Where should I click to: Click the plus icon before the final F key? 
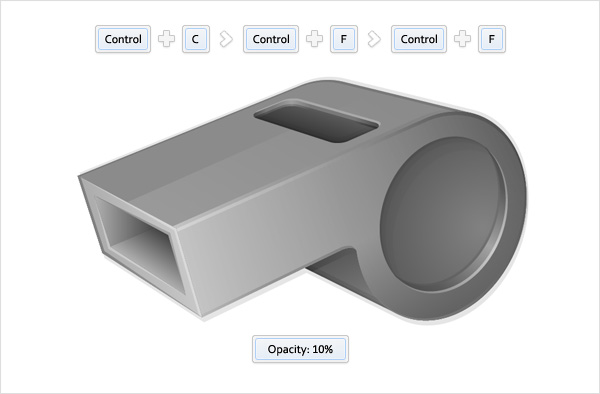463,39
